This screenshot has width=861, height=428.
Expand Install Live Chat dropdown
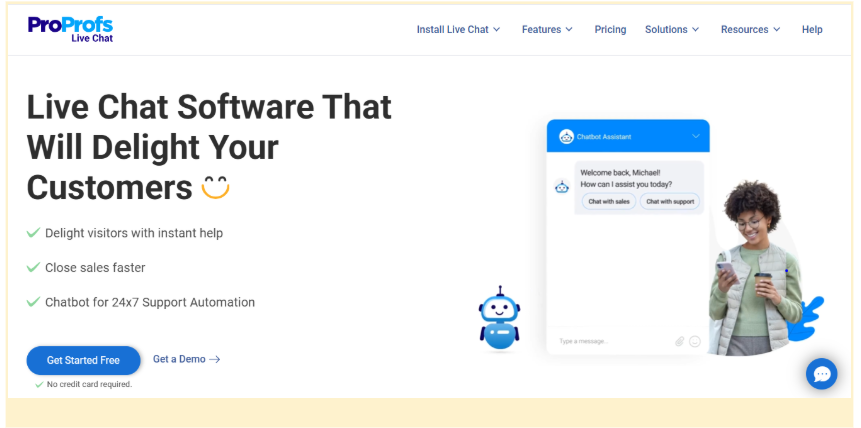click(x=459, y=30)
